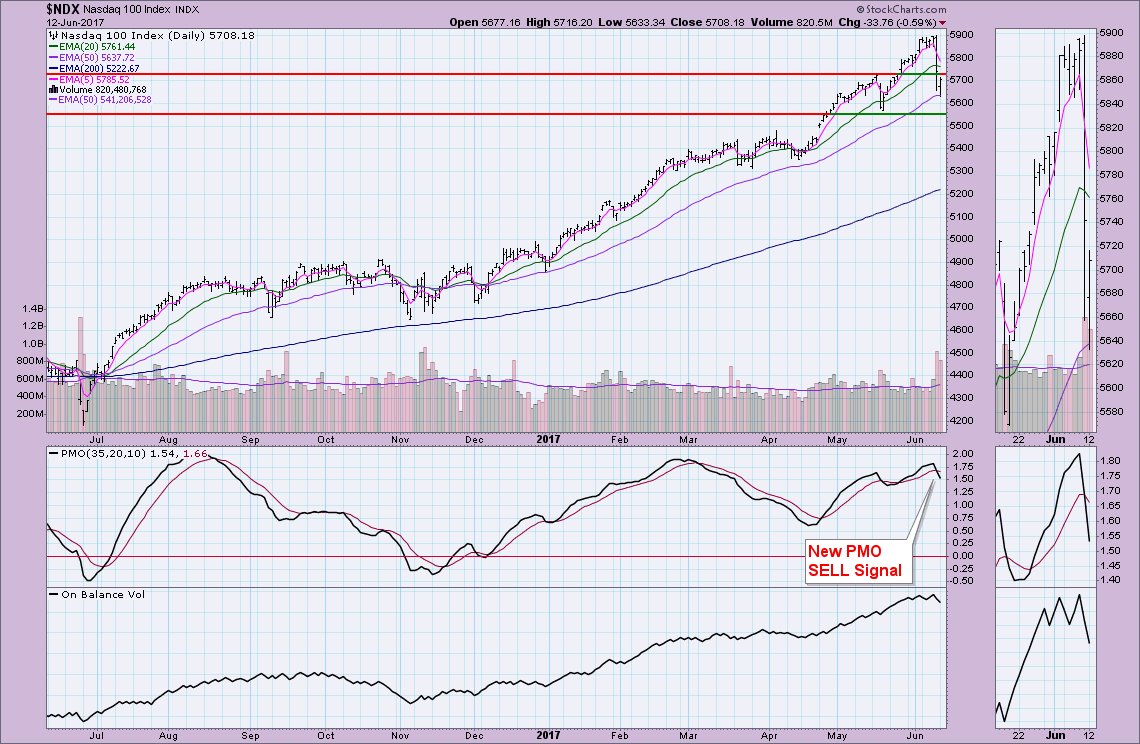Click the Nov label below the price panel
Screen dimensions: 1140x744
pyautogui.click(x=400, y=439)
